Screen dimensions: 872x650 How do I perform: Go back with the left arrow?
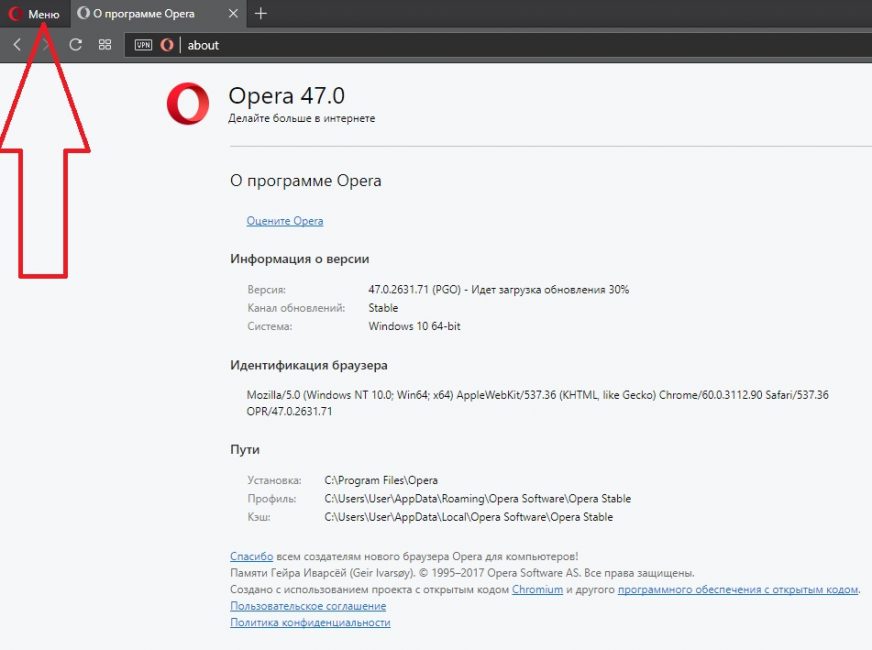[17, 44]
